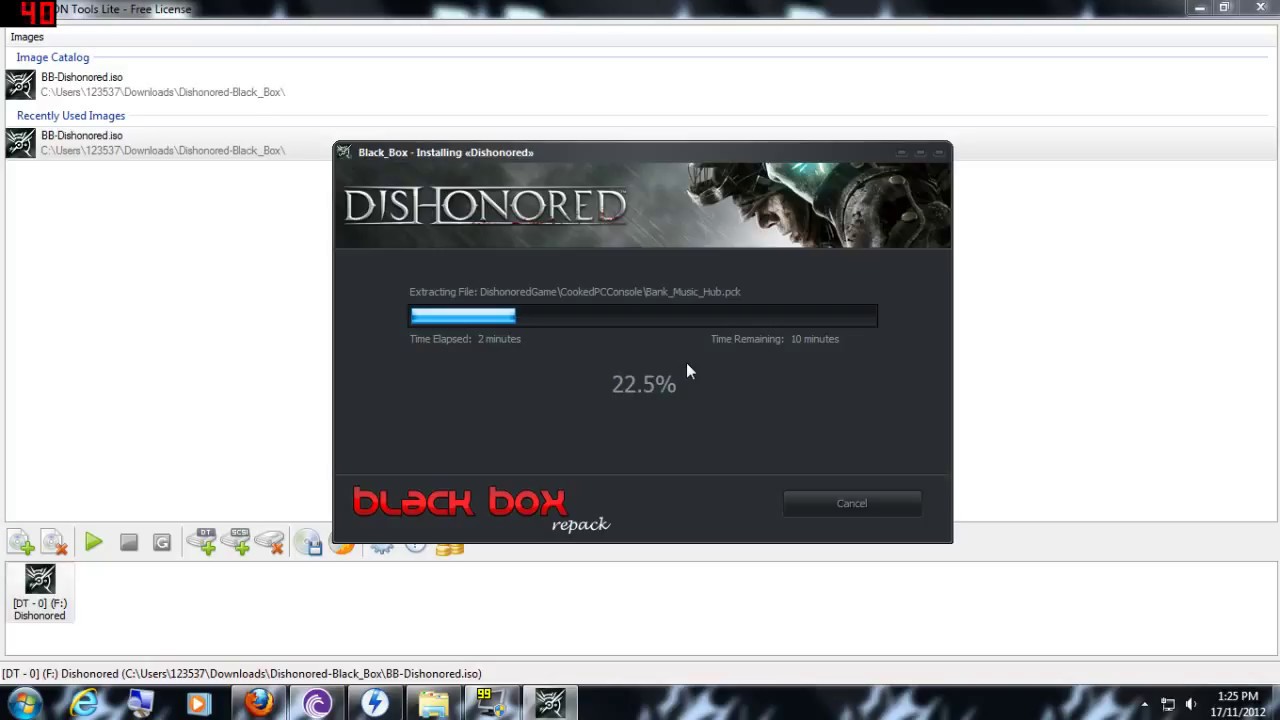Open Windows Media Player from taskbar
The height and width of the screenshot is (720, 1280).
199,703
